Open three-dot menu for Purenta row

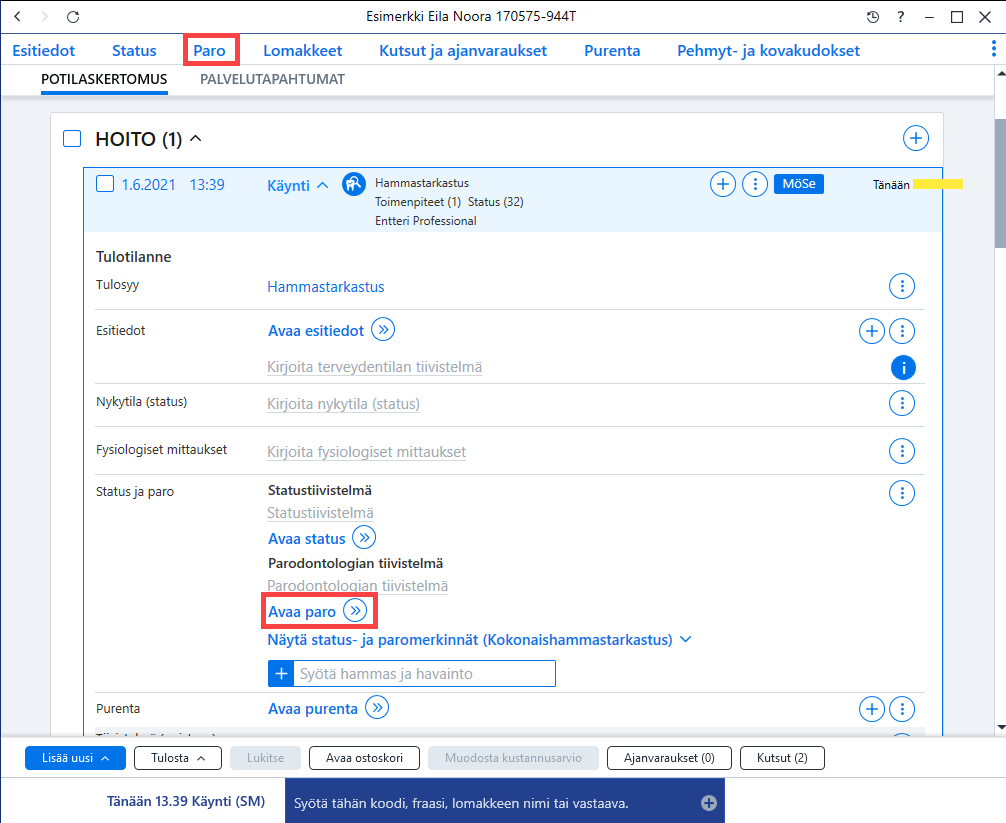[x=902, y=709]
